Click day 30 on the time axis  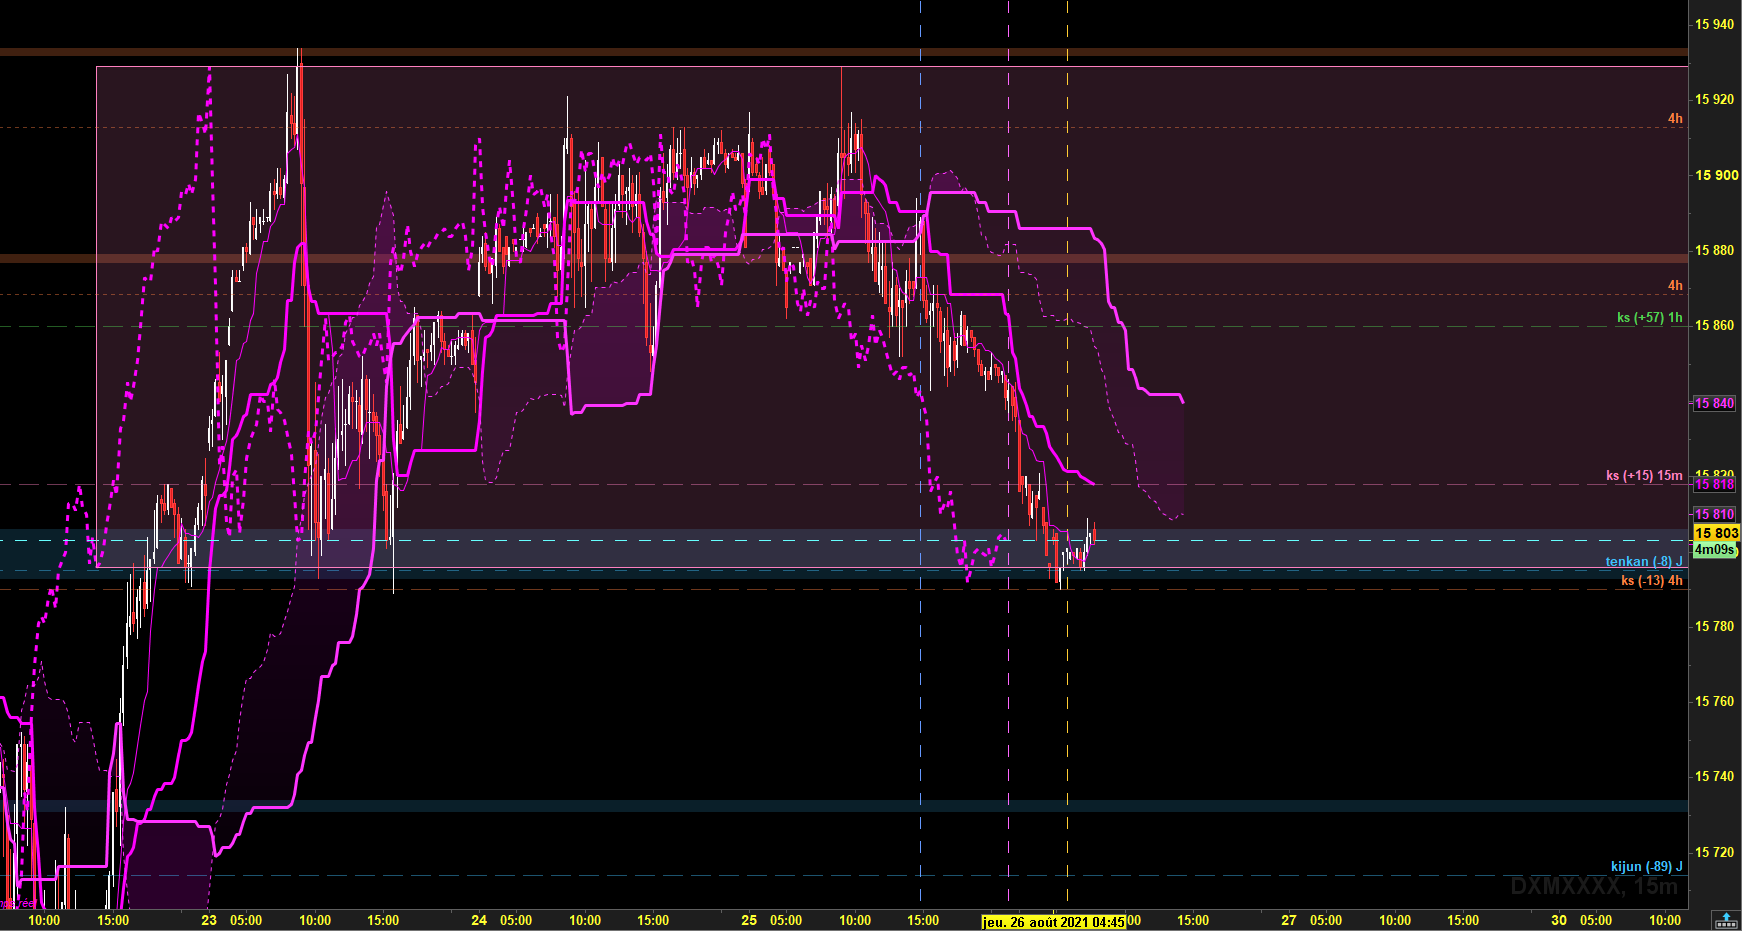(x=1559, y=920)
